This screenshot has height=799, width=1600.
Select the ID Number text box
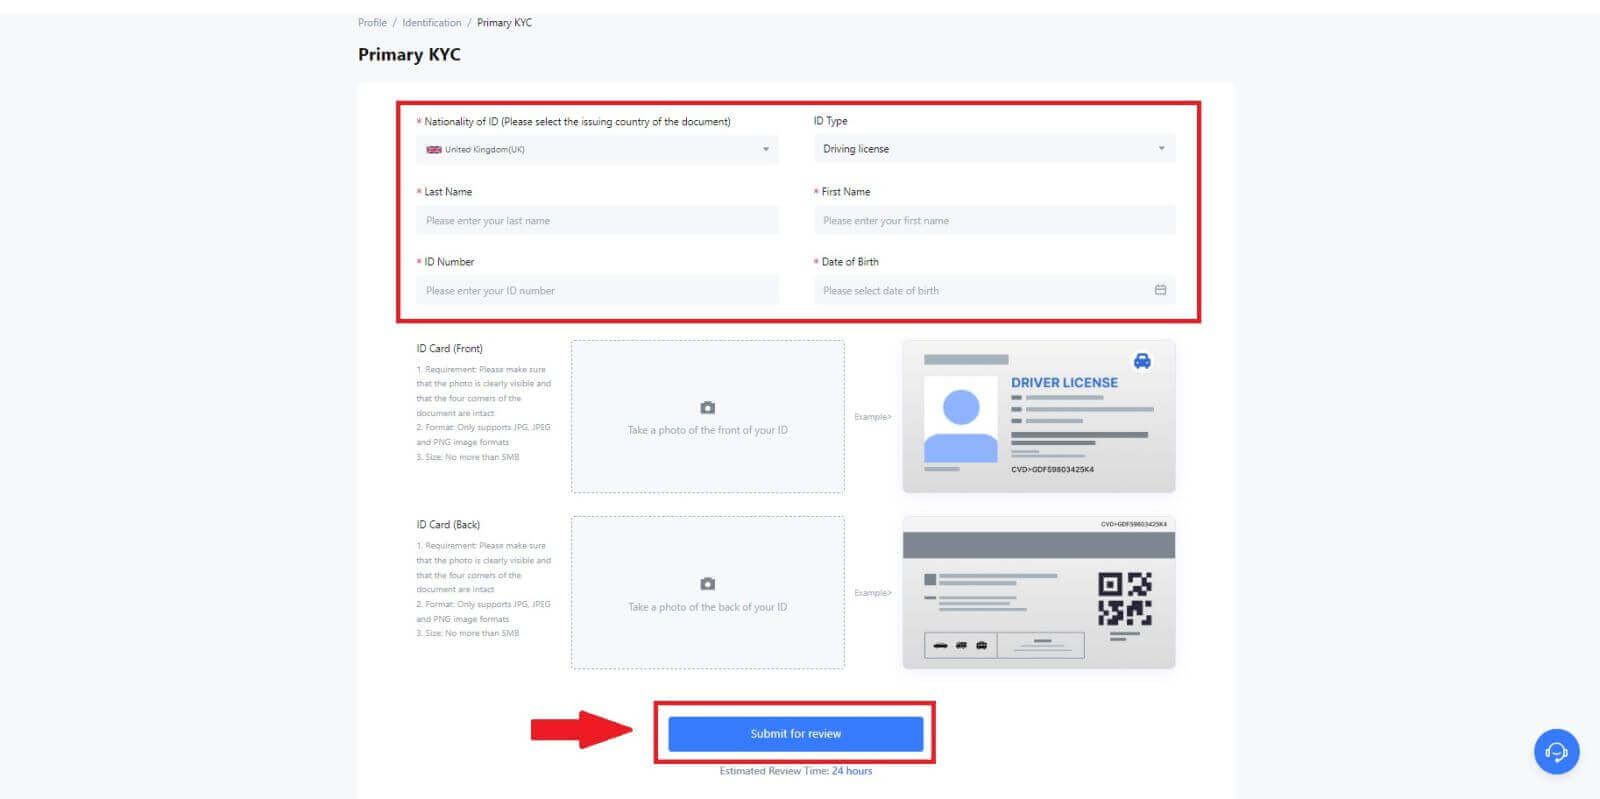click(597, 291)
